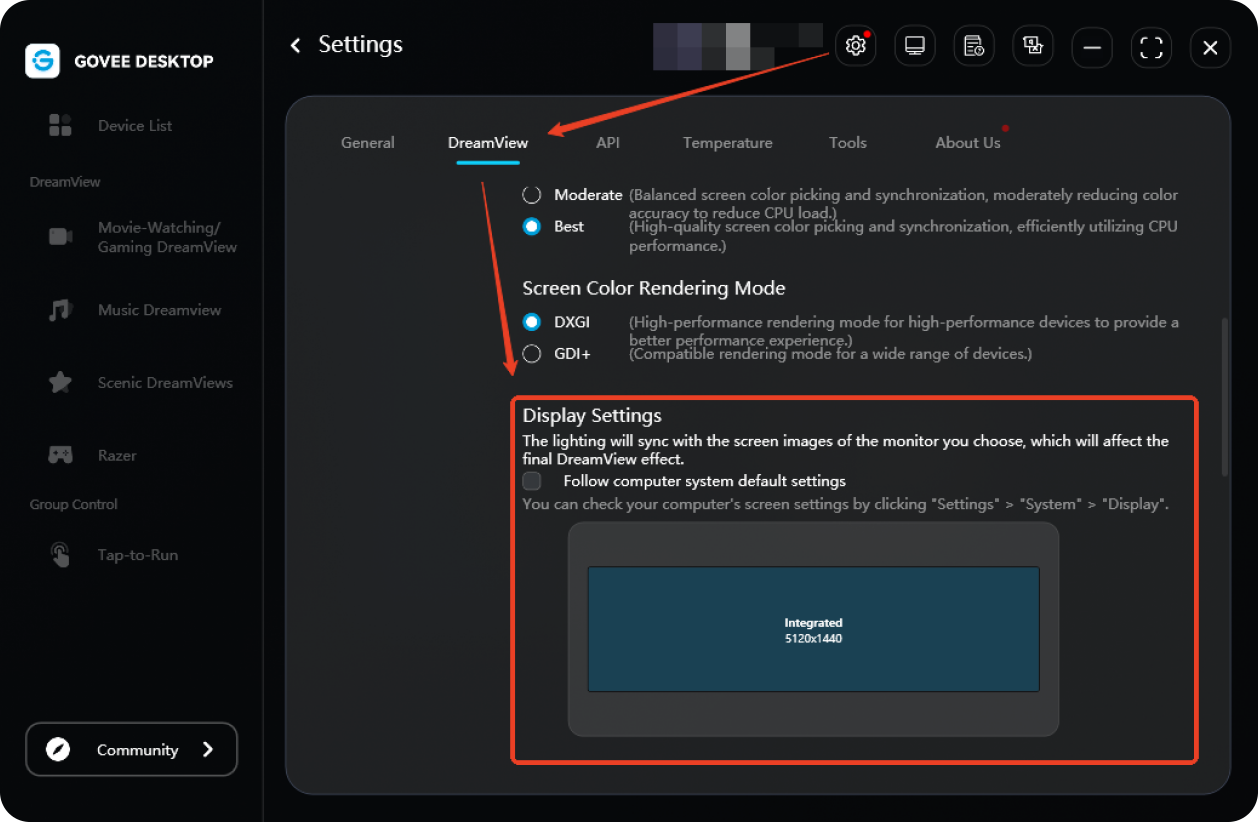
Task: Switch to the General tab
Action: [368, 143]
